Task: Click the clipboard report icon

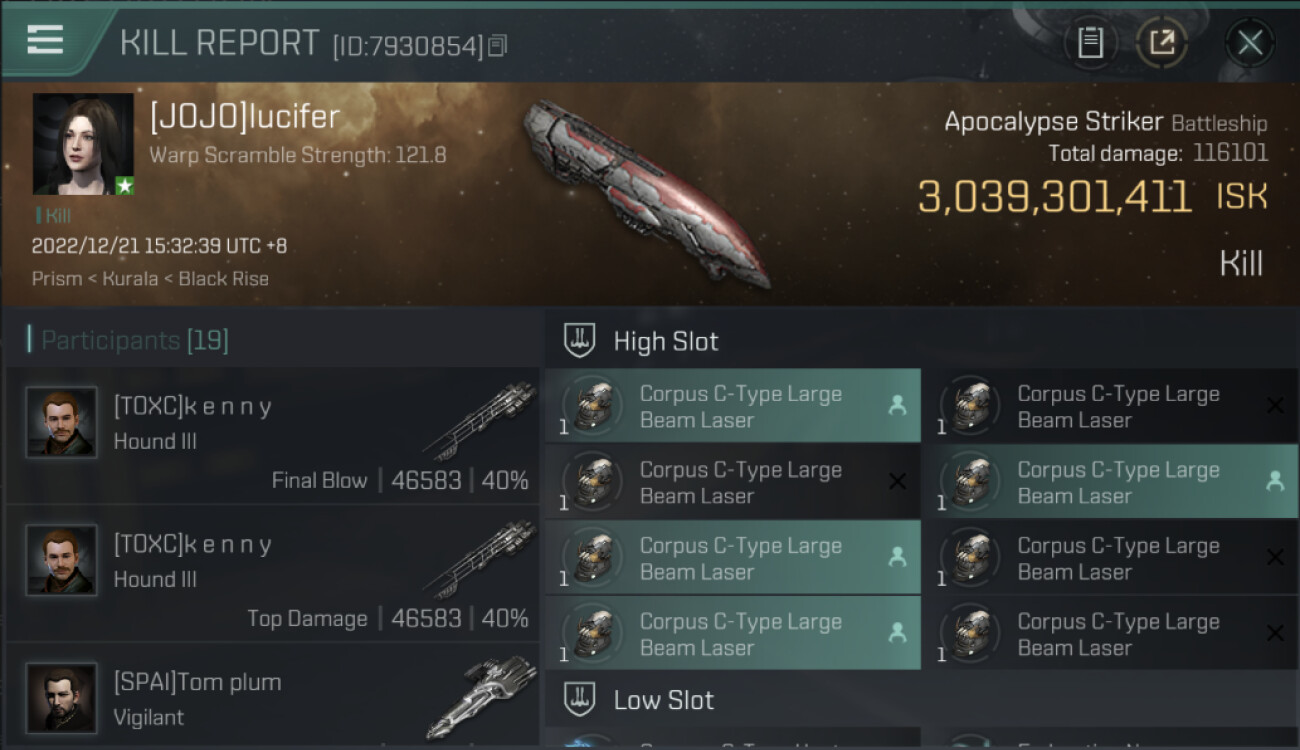Action: [x=1090, y=43]
